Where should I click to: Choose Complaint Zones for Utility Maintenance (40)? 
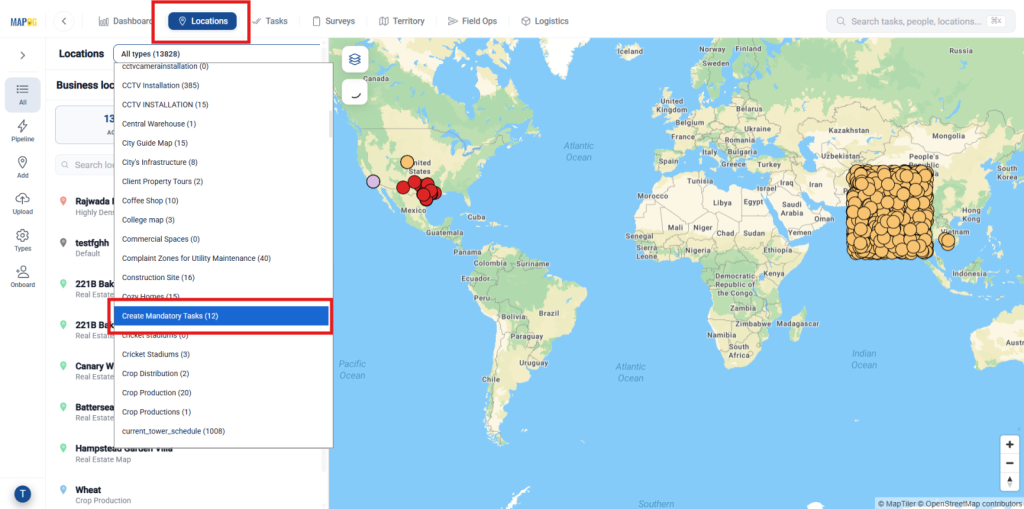coord(223,258)
